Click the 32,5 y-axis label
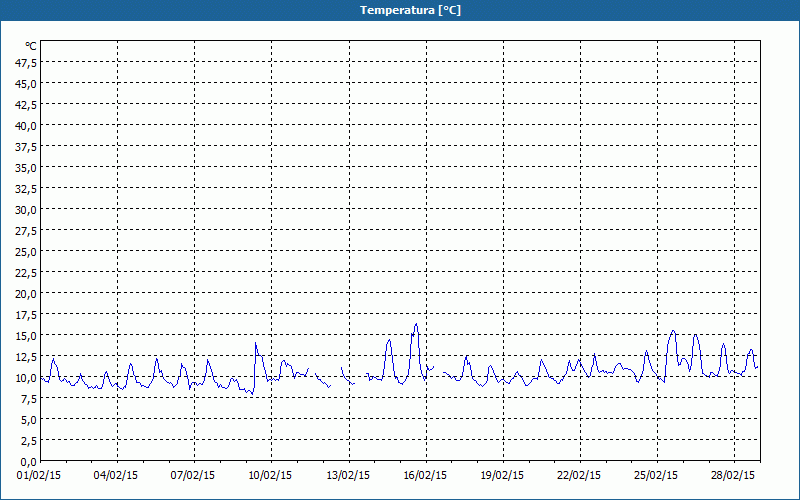This screenshot has width=800, height=500. tap(26, 189)
